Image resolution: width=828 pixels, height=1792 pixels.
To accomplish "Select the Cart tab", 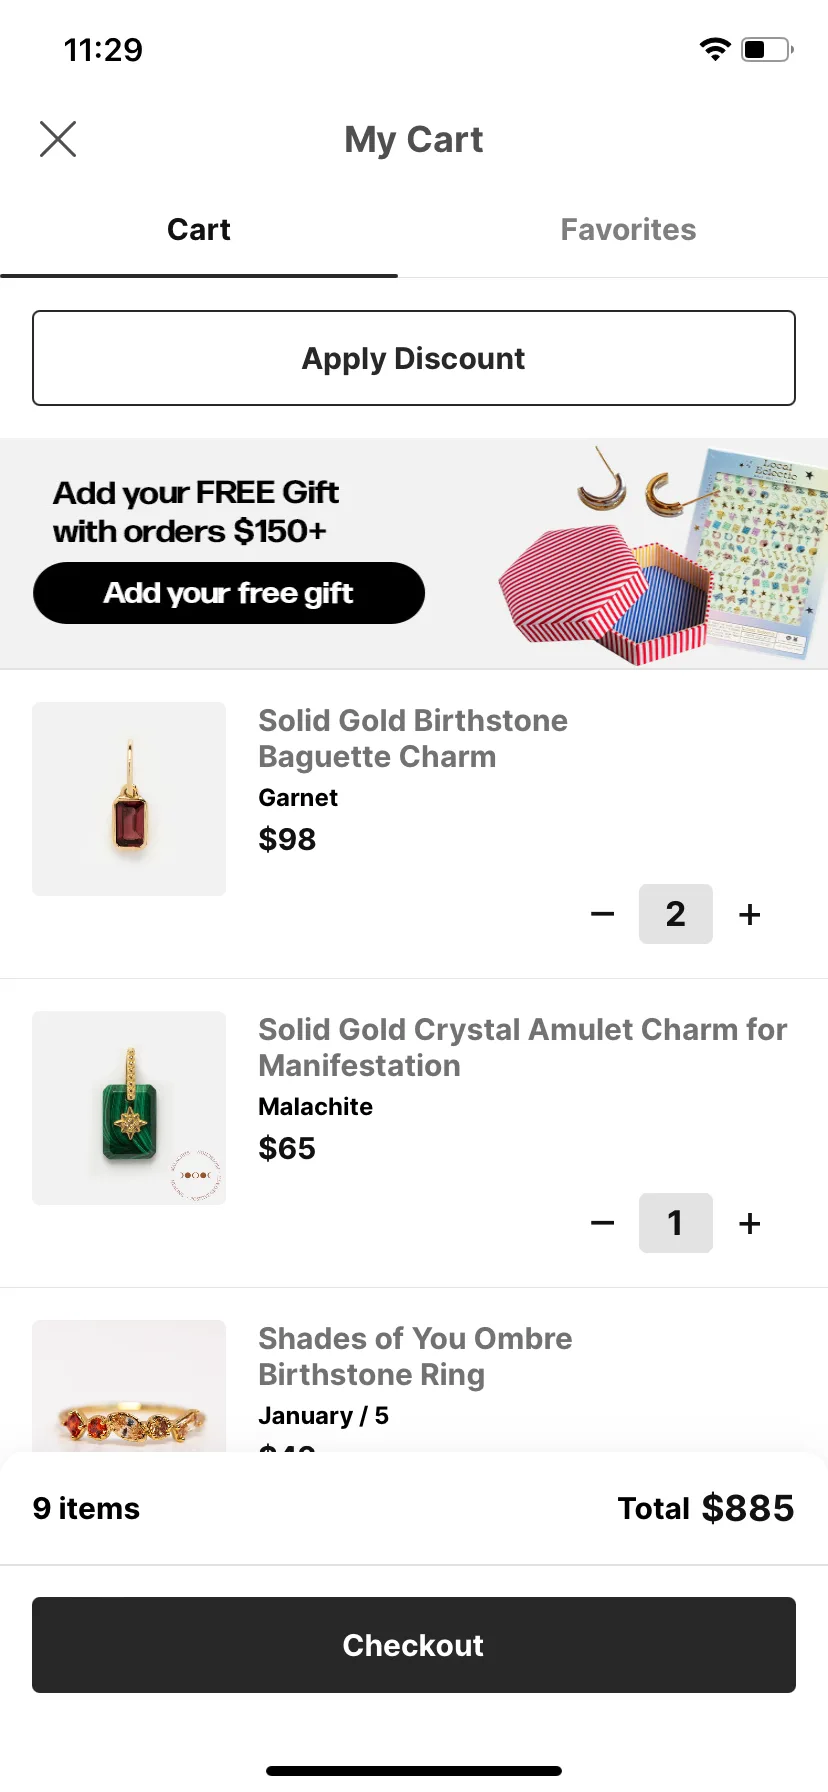I will click(199, 230).
